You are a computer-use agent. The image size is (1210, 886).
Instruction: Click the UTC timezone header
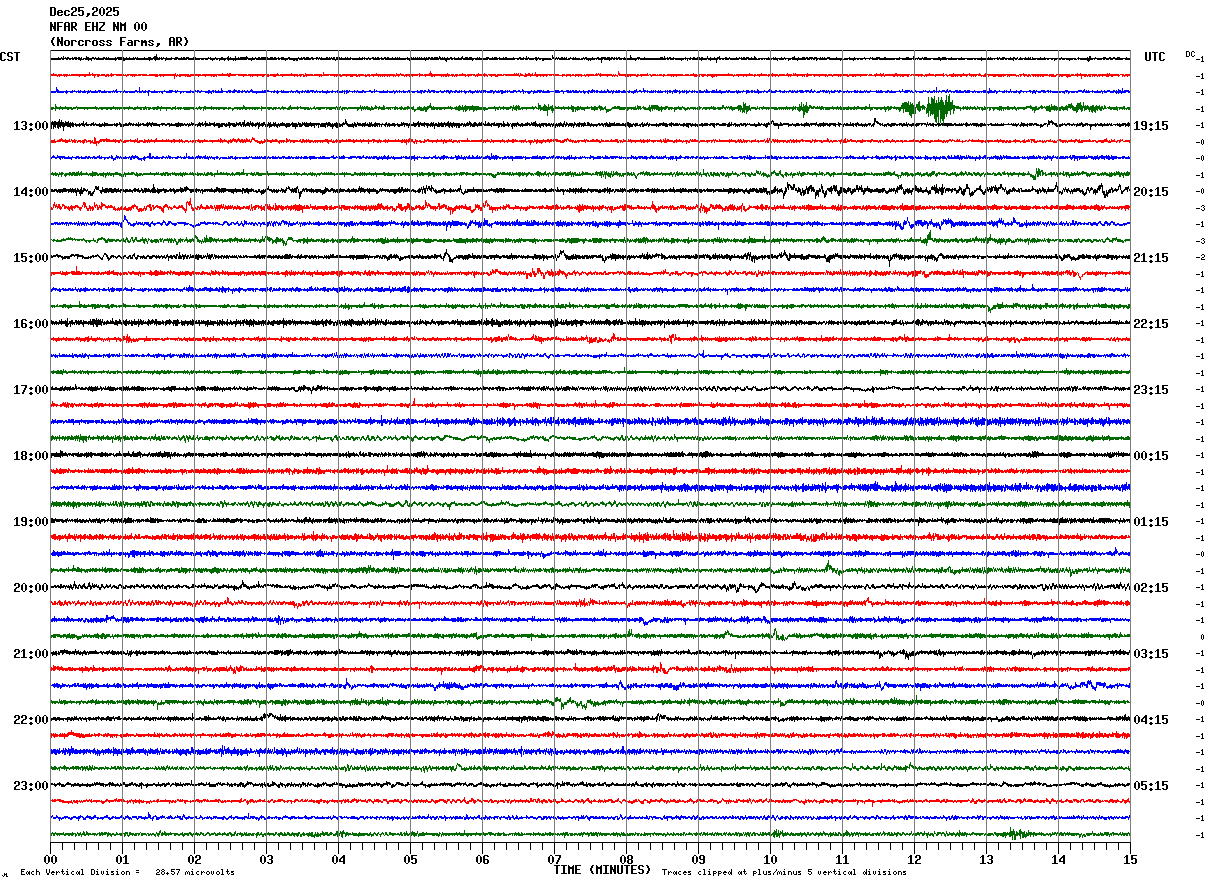pos(1155,57)
